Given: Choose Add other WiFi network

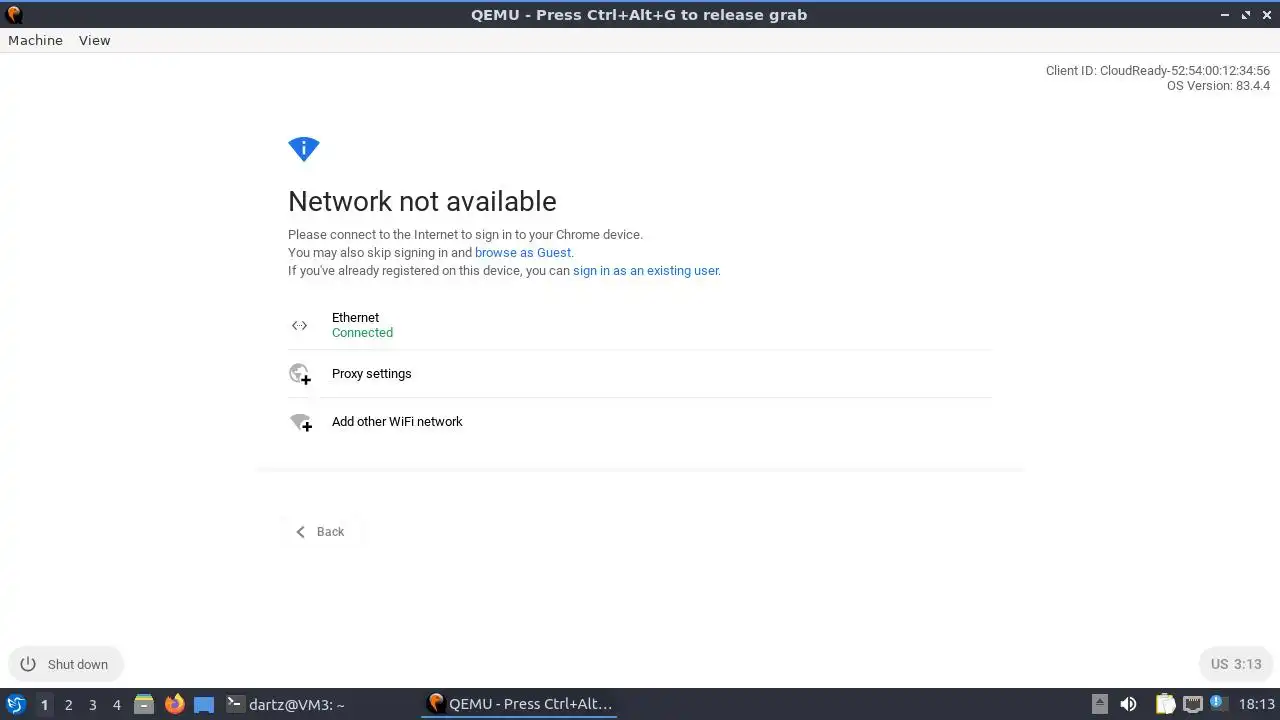Looking at the screenshot, I should (640, 422).
